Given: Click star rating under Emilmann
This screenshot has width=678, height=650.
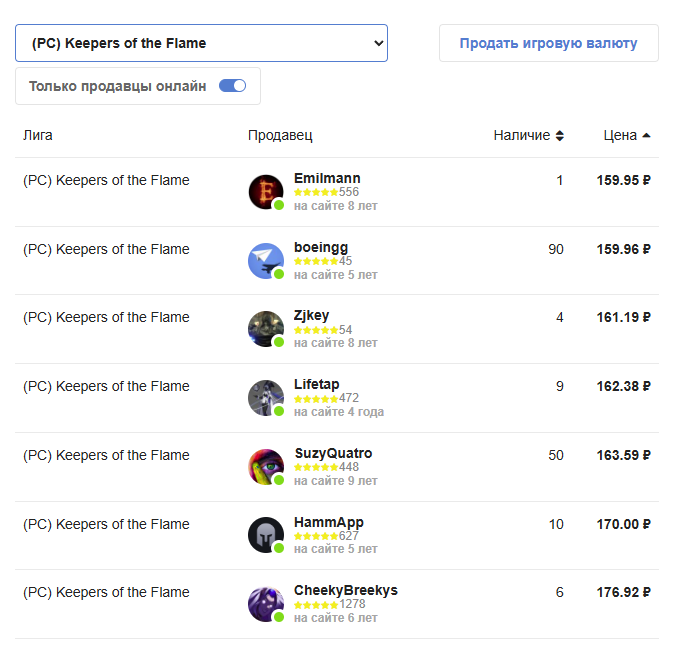Looking at the screenshot, I should click(315, 192).
